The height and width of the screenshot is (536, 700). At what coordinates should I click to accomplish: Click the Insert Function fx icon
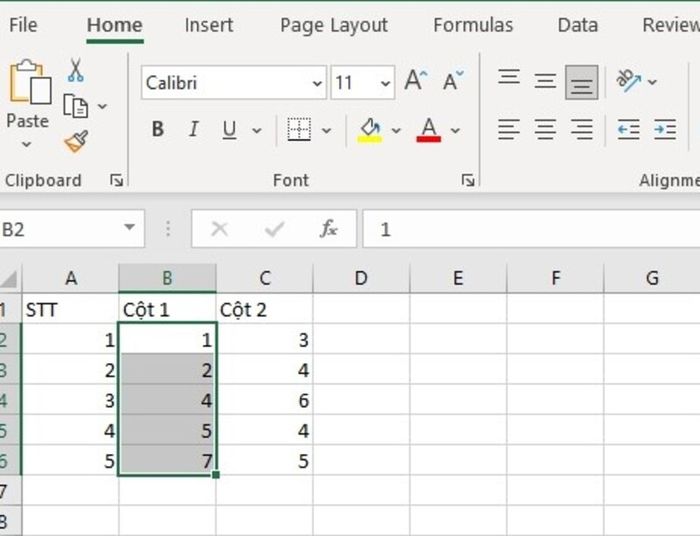pyautogui.click(x=329, y=229)
